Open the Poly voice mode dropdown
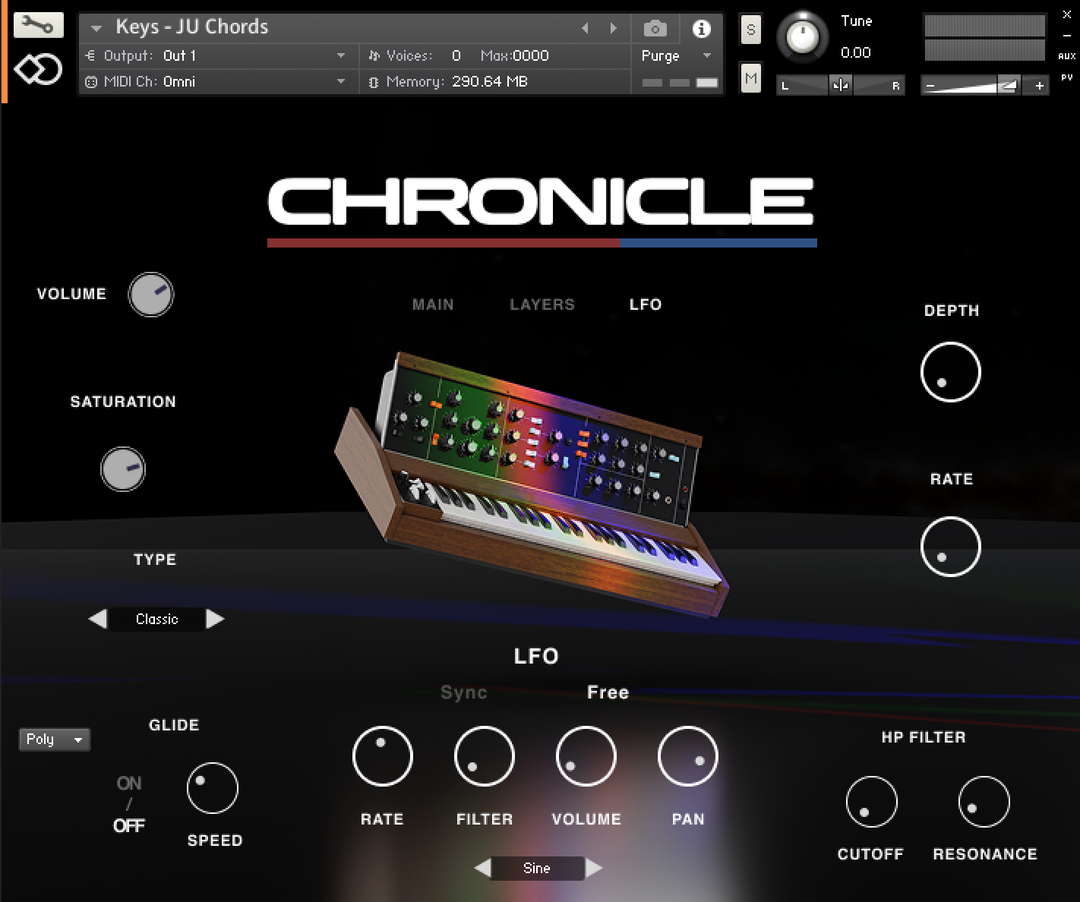 (x=55, y=739)
